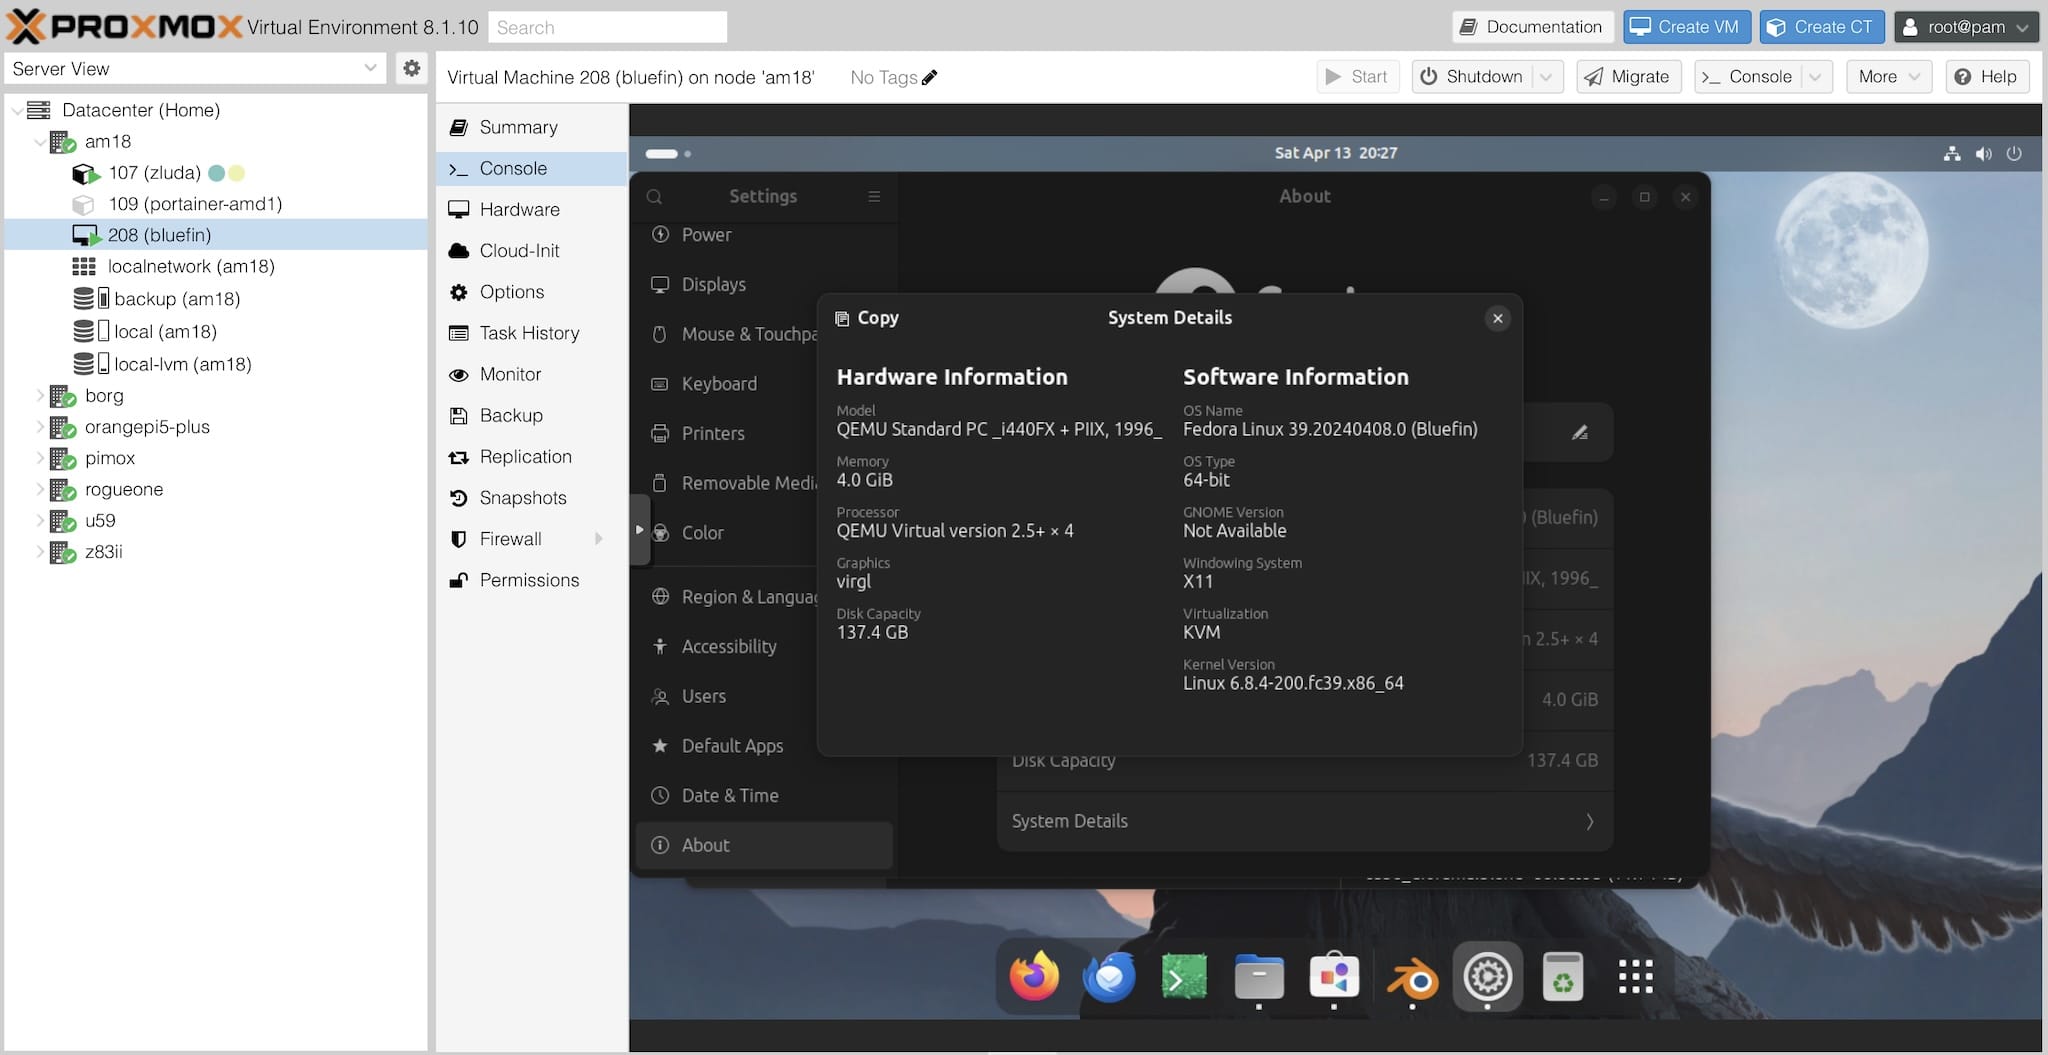
Task: Open the Monitor tab
Action: coord(532,374)
